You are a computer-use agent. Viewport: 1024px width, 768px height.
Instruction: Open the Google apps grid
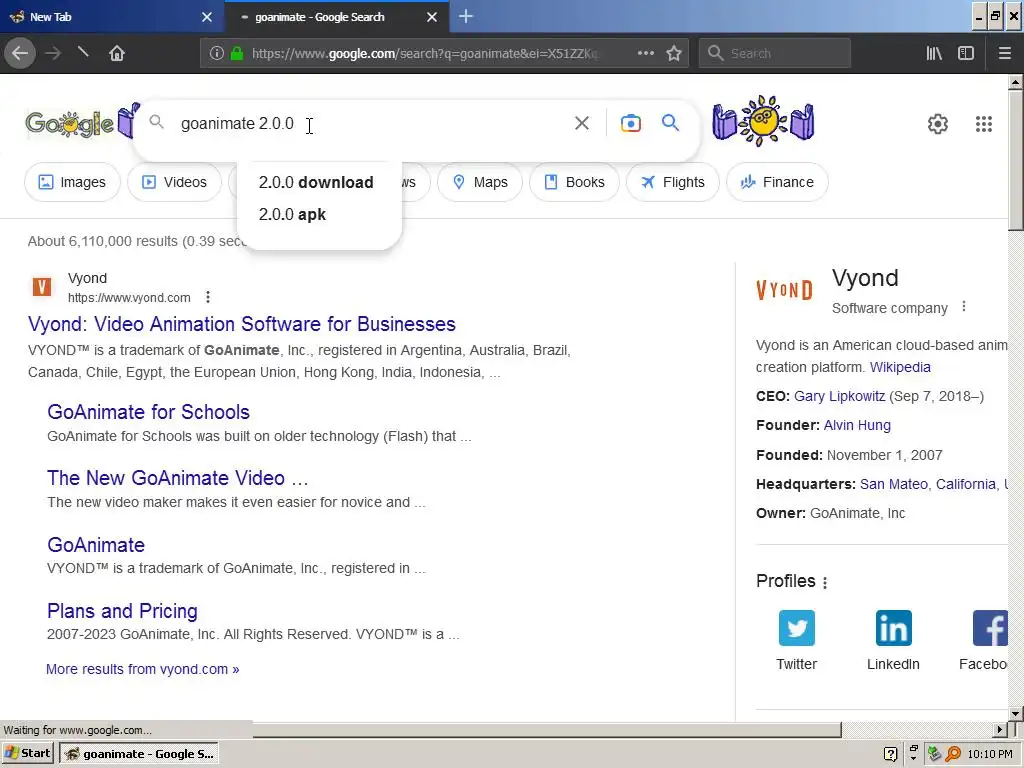click(984, 123)
